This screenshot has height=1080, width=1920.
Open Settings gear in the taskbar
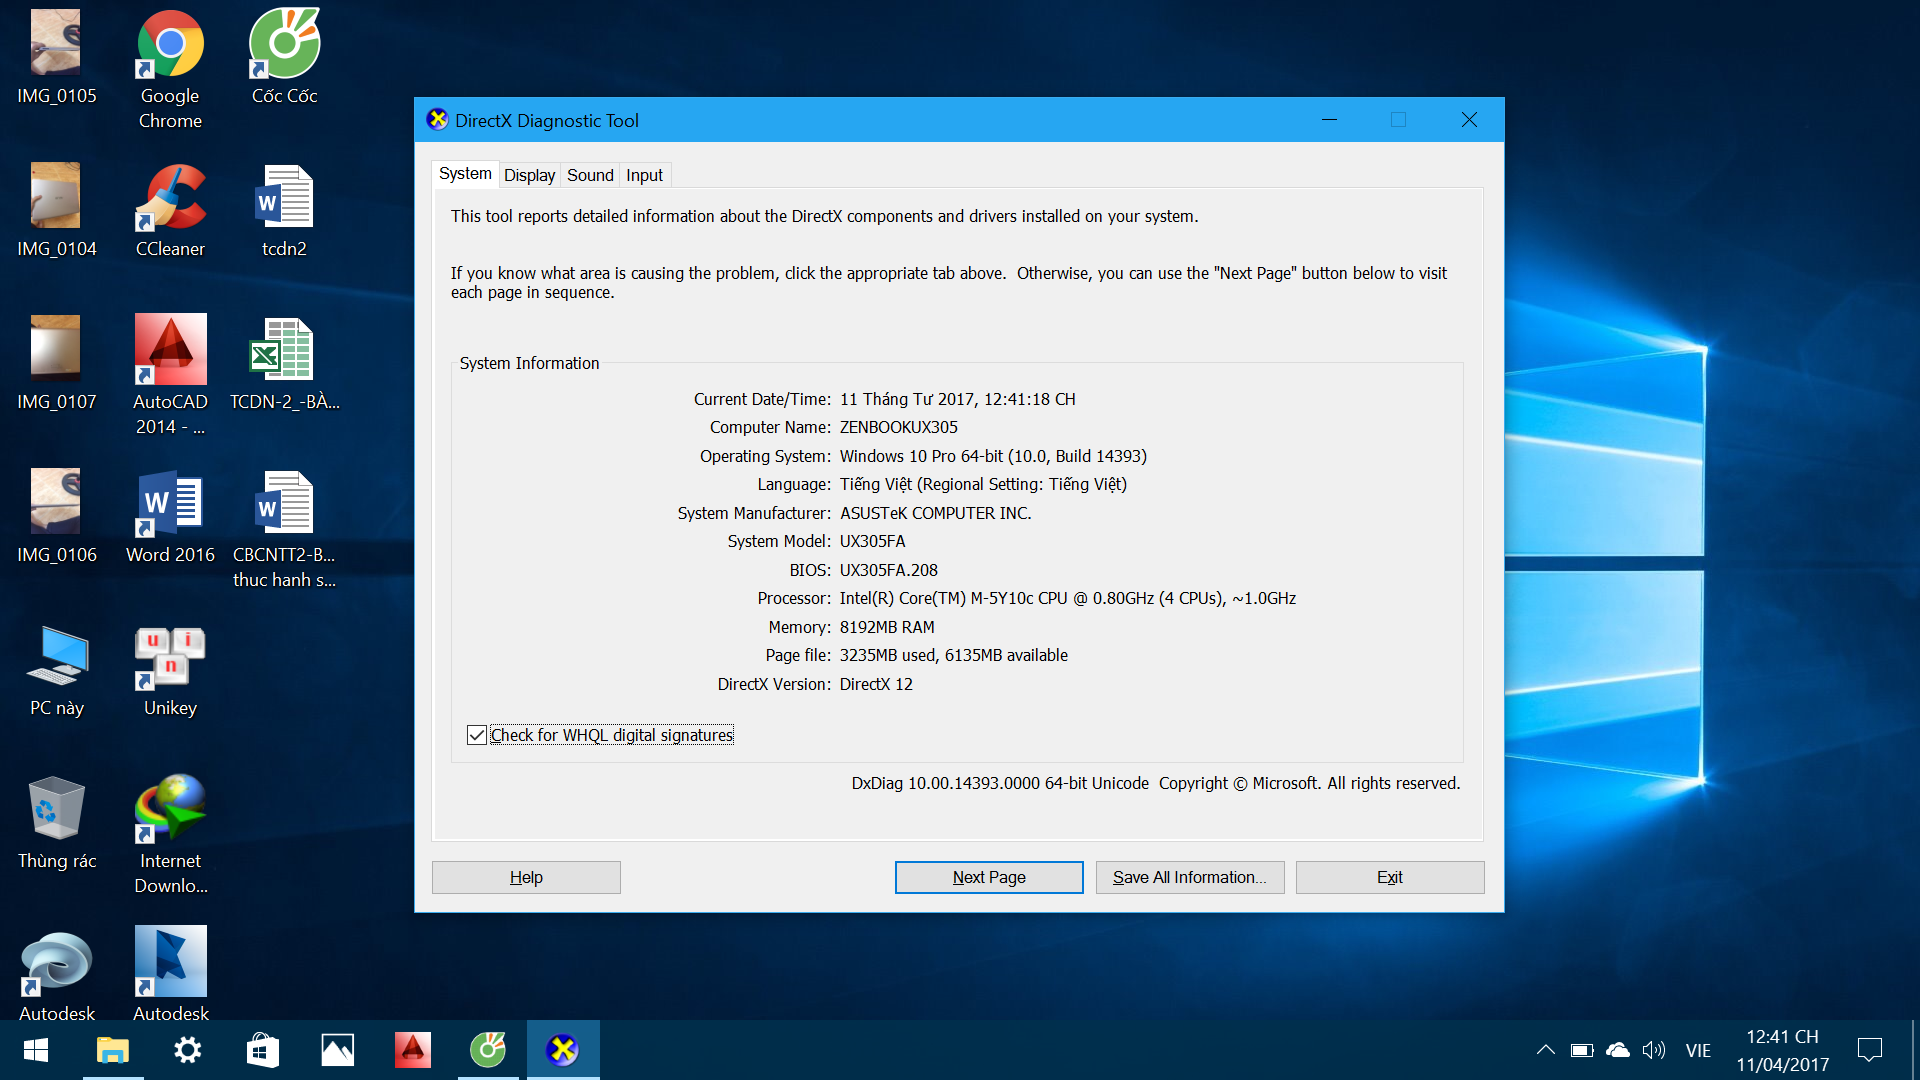[187, 1050]
